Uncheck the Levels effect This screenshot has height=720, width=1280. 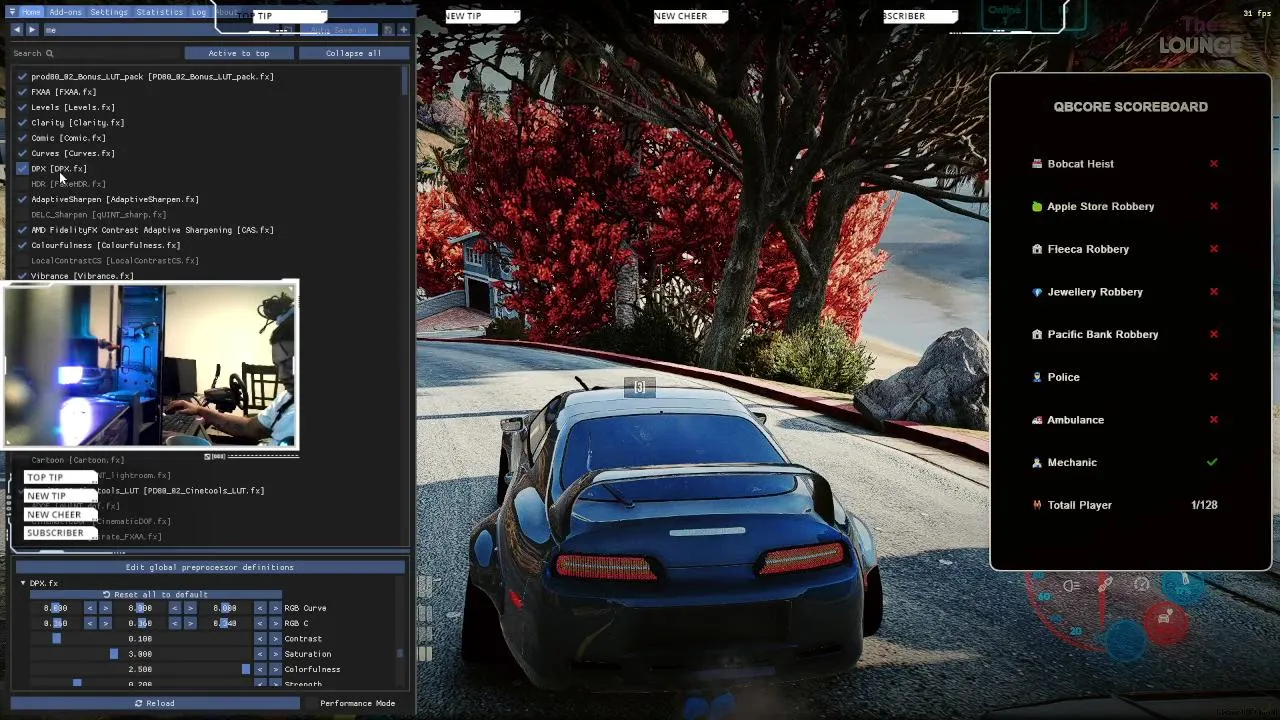click(22, 107)
